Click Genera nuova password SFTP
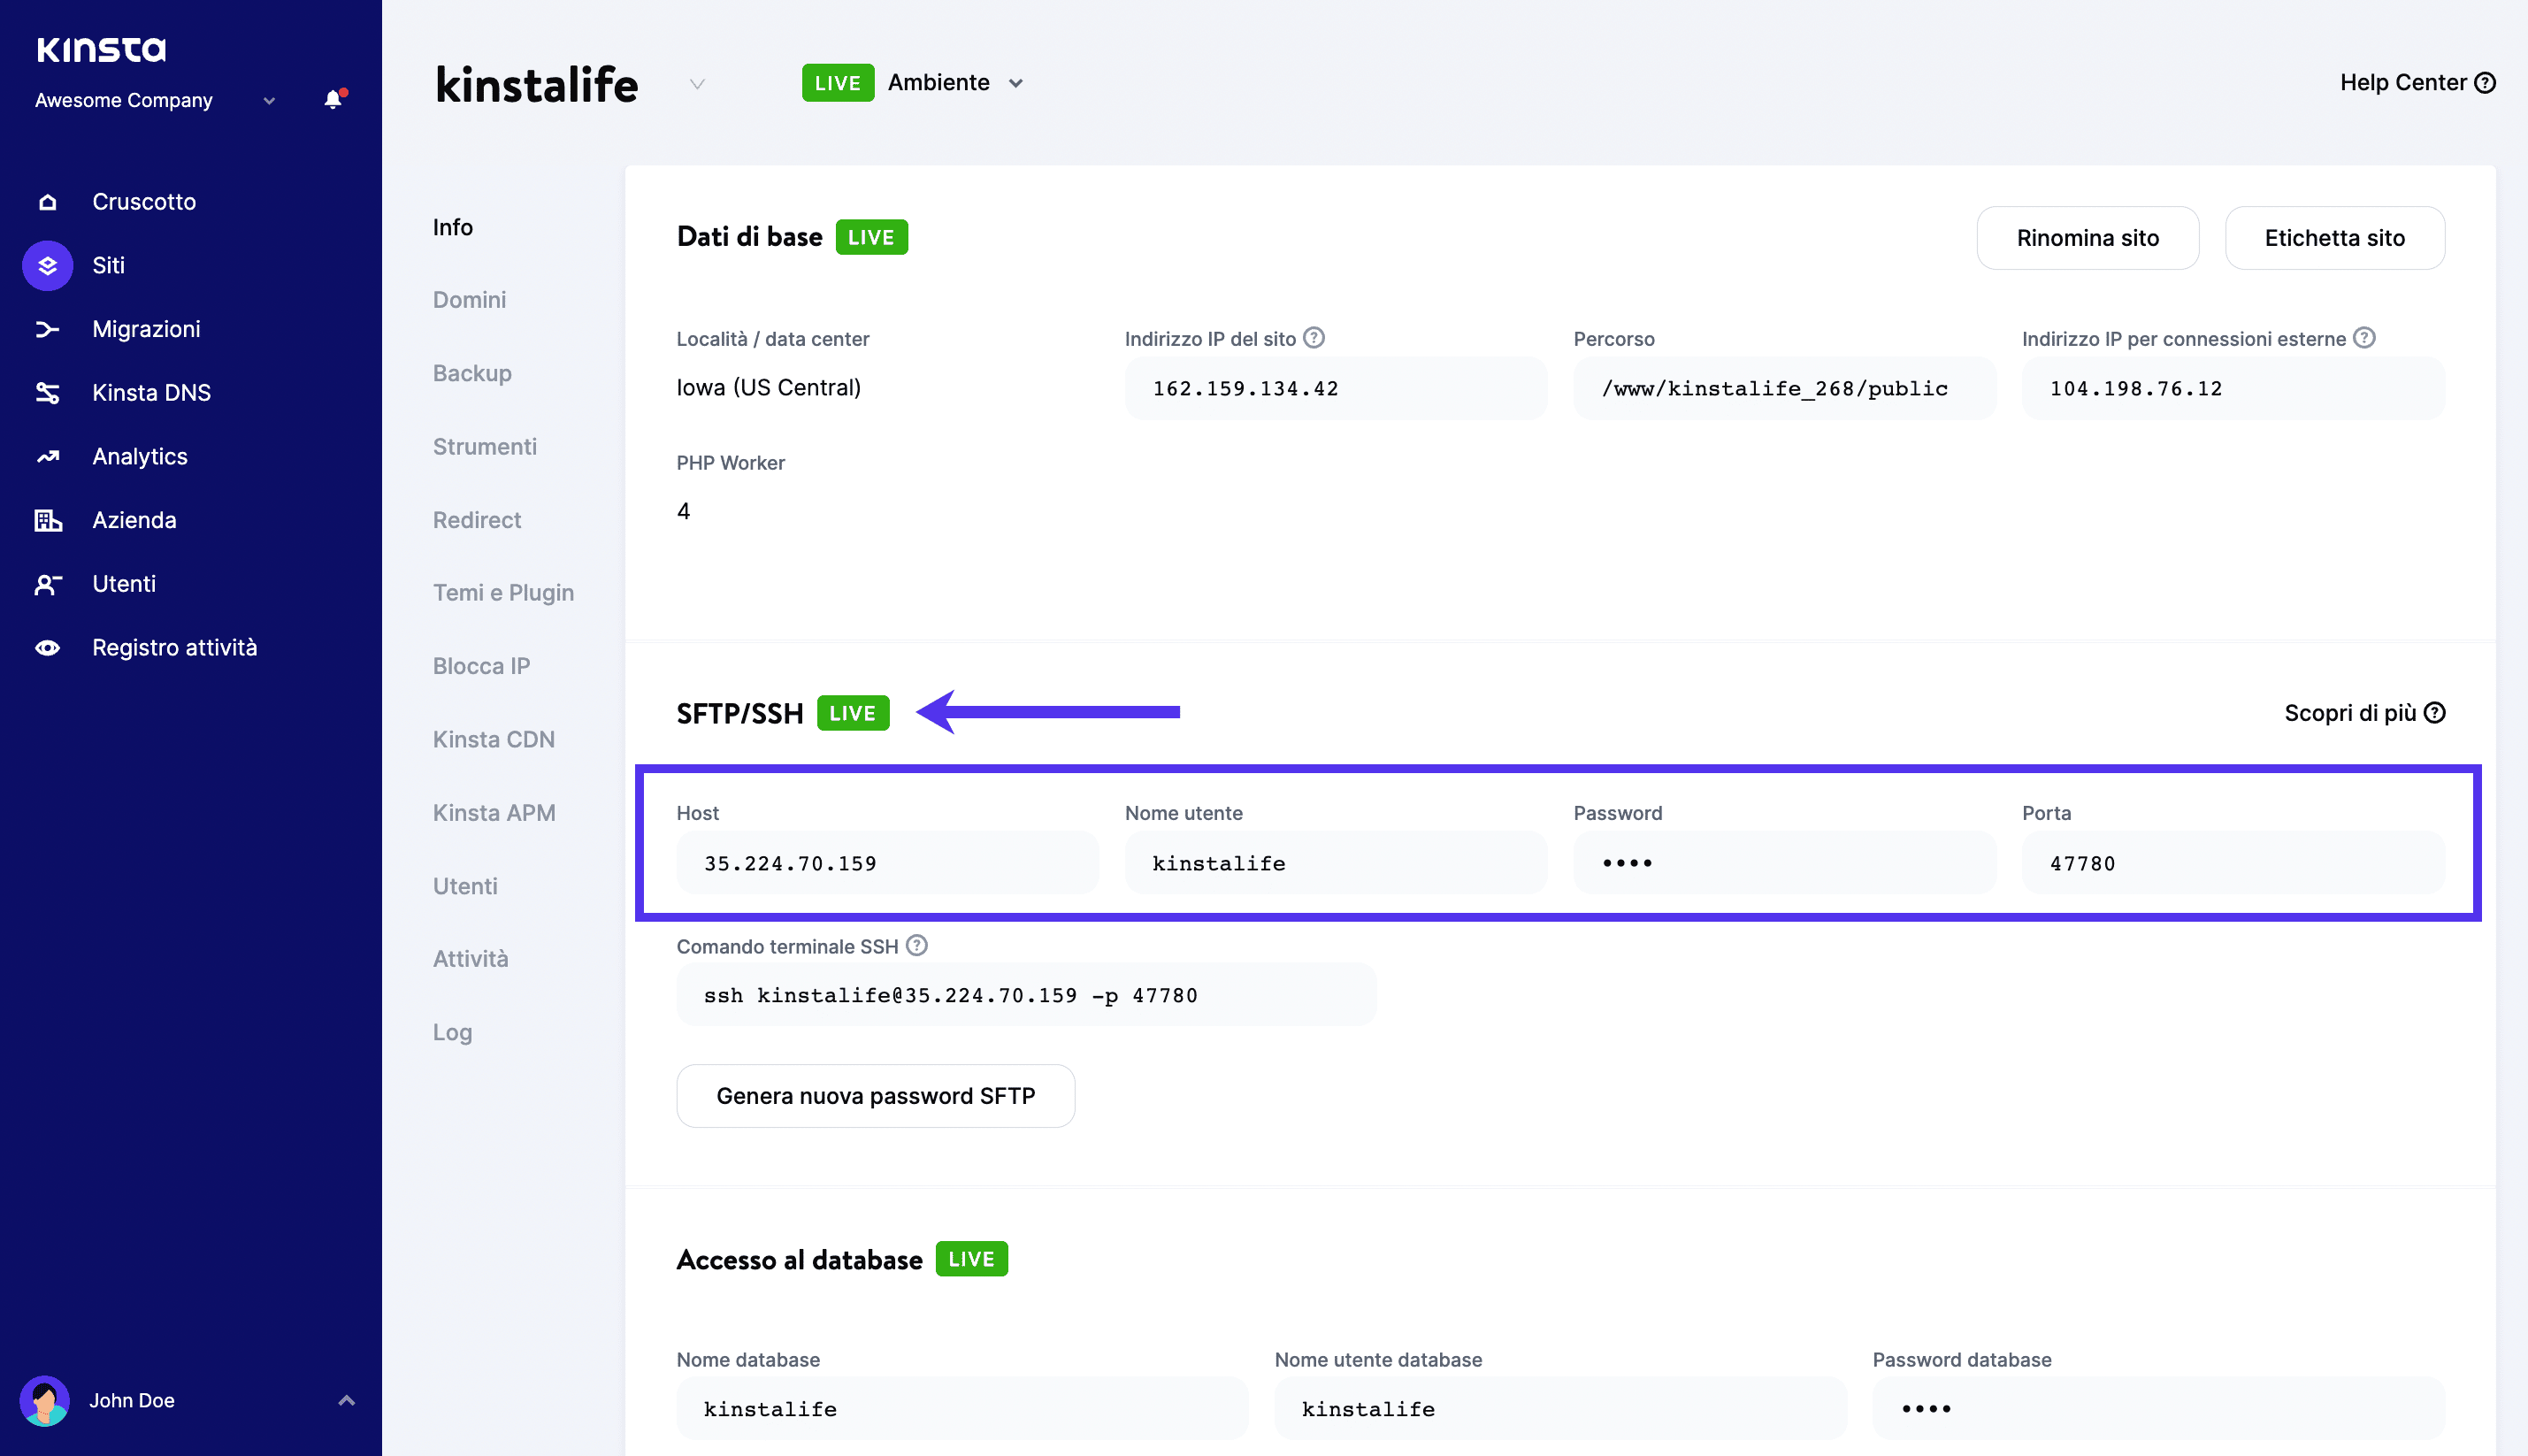 tap(875, 1095)
